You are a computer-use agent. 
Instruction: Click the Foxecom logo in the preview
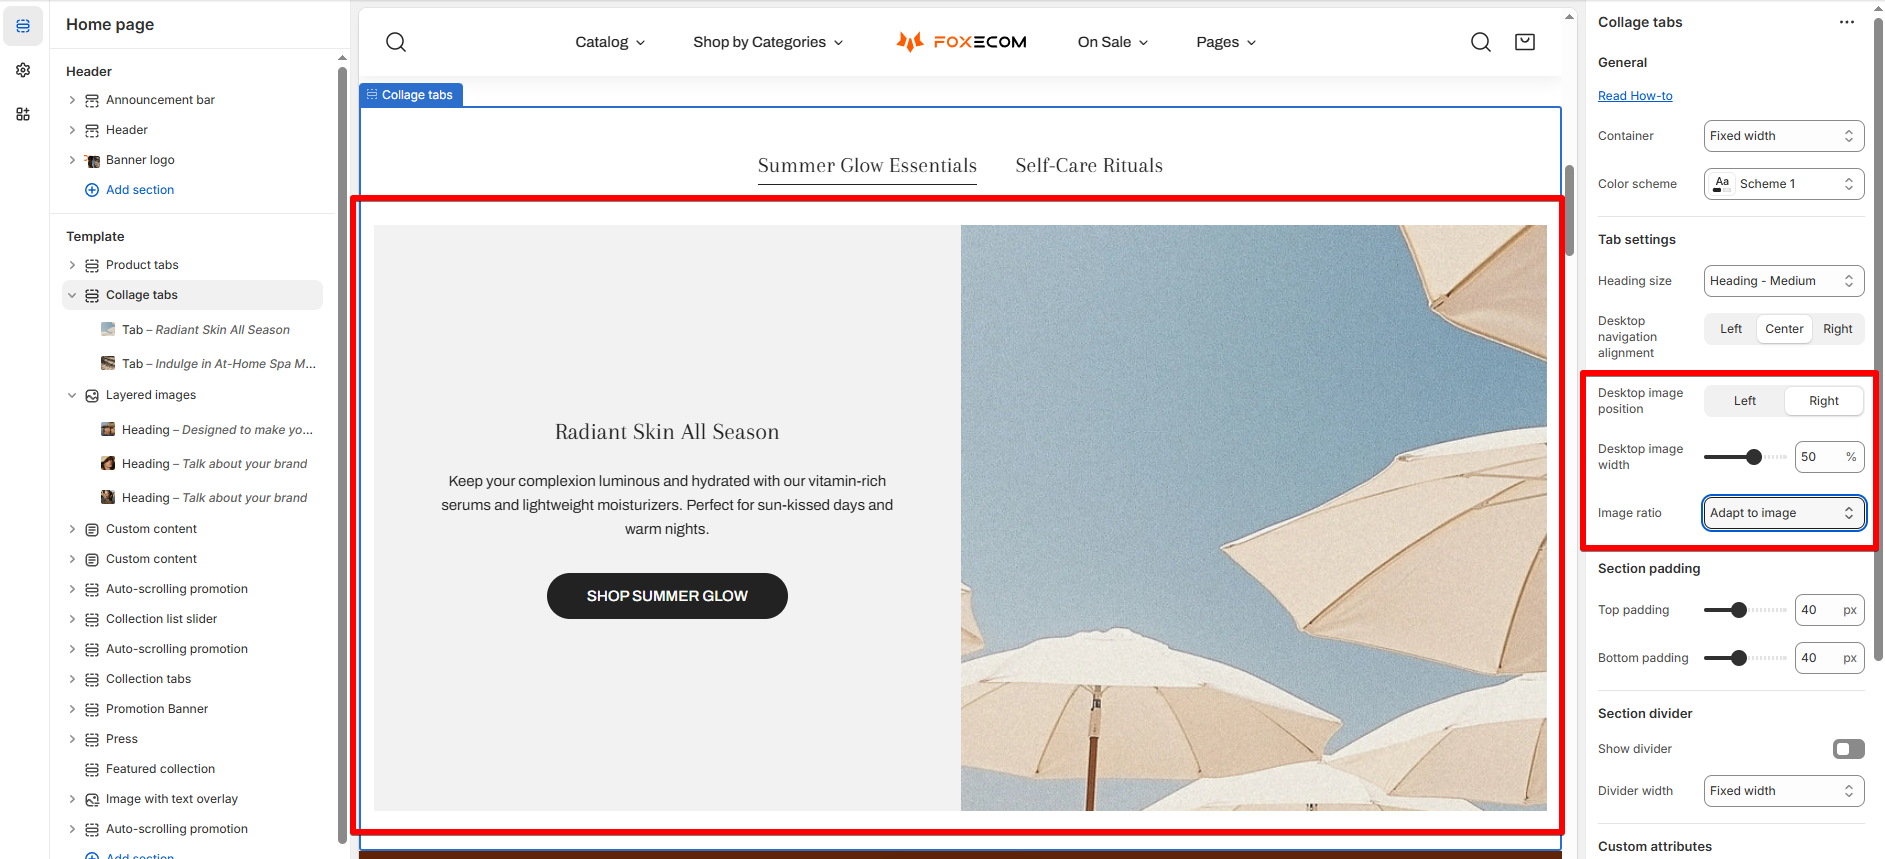[961, 42]
